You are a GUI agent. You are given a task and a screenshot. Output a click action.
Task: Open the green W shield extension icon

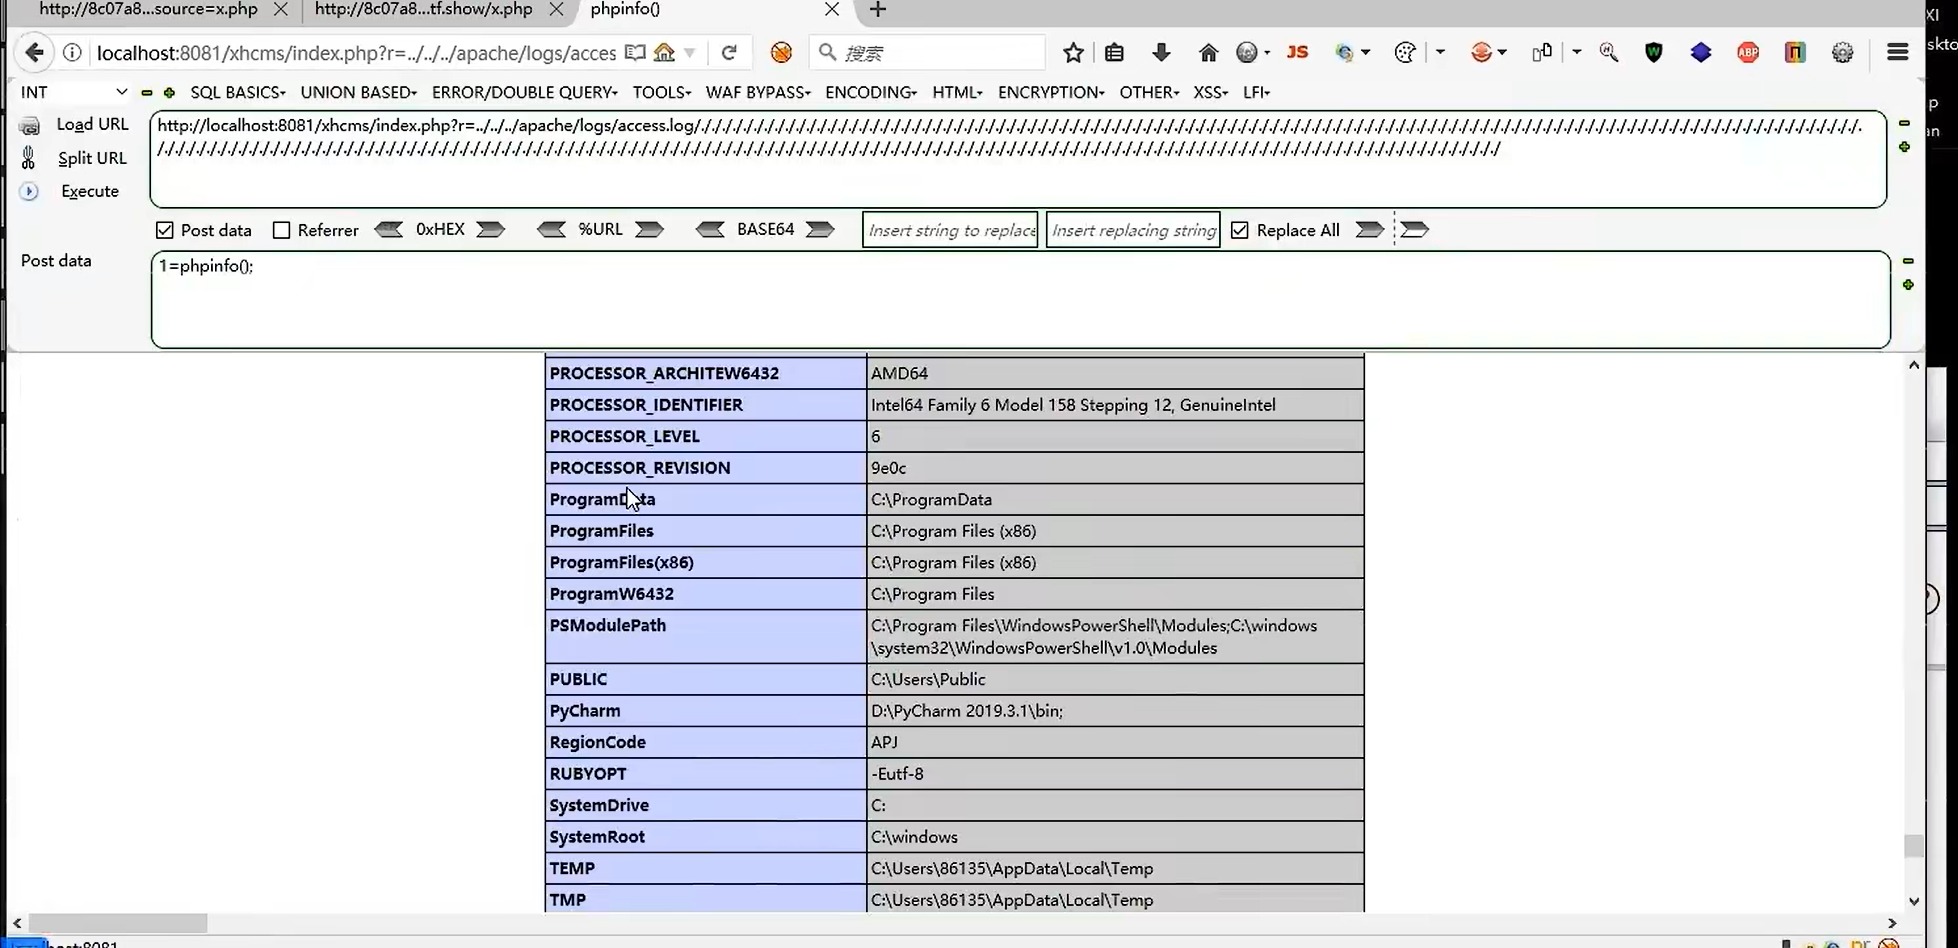coord(1654,53)
